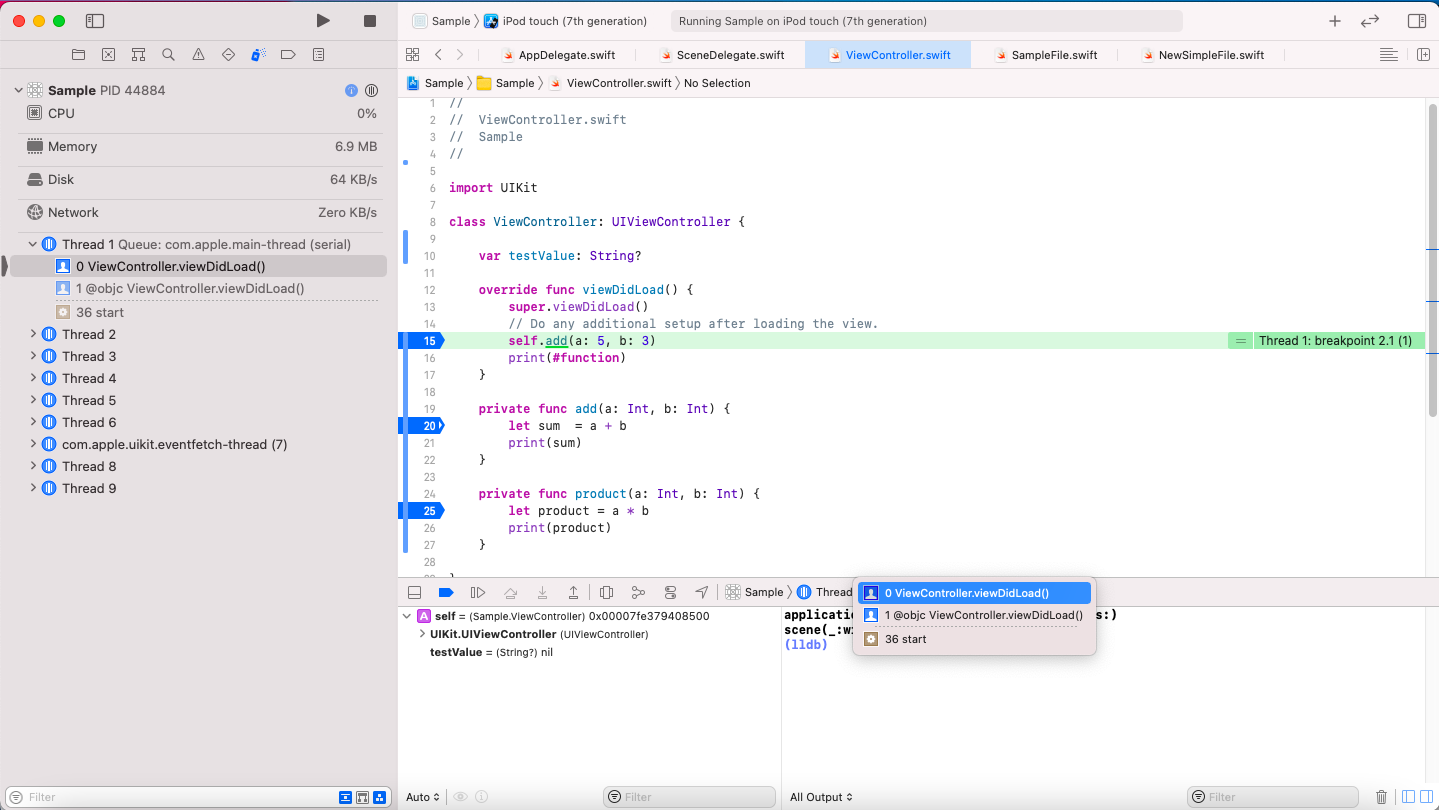Click the Debug View Hierarchy icon
The height and width of the screenshot is (810, 1439).
click(x=606, y=592)
